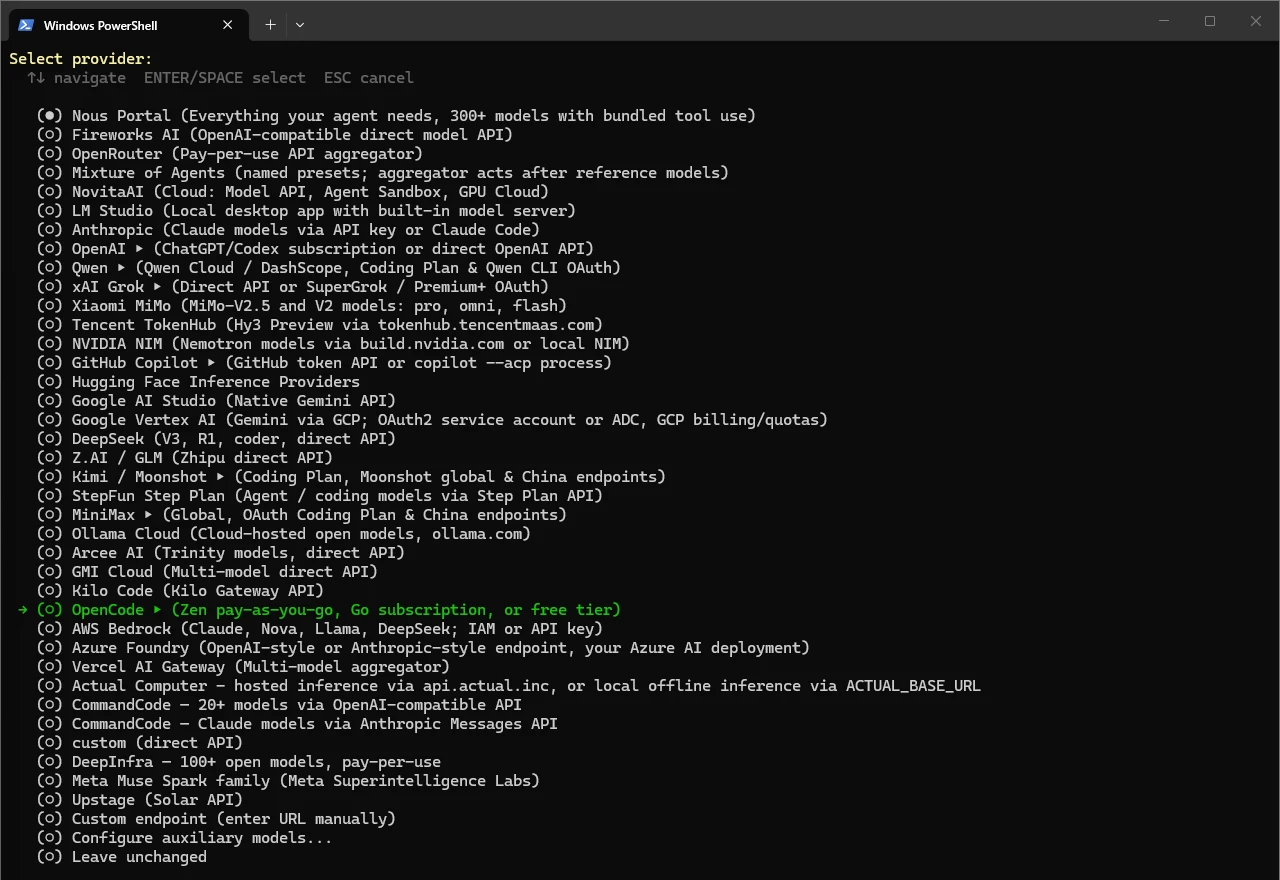This screenshot has height=880, width=1280.
Task: Open the new-tab profile dropdown chevron
Action: [299, 25]
